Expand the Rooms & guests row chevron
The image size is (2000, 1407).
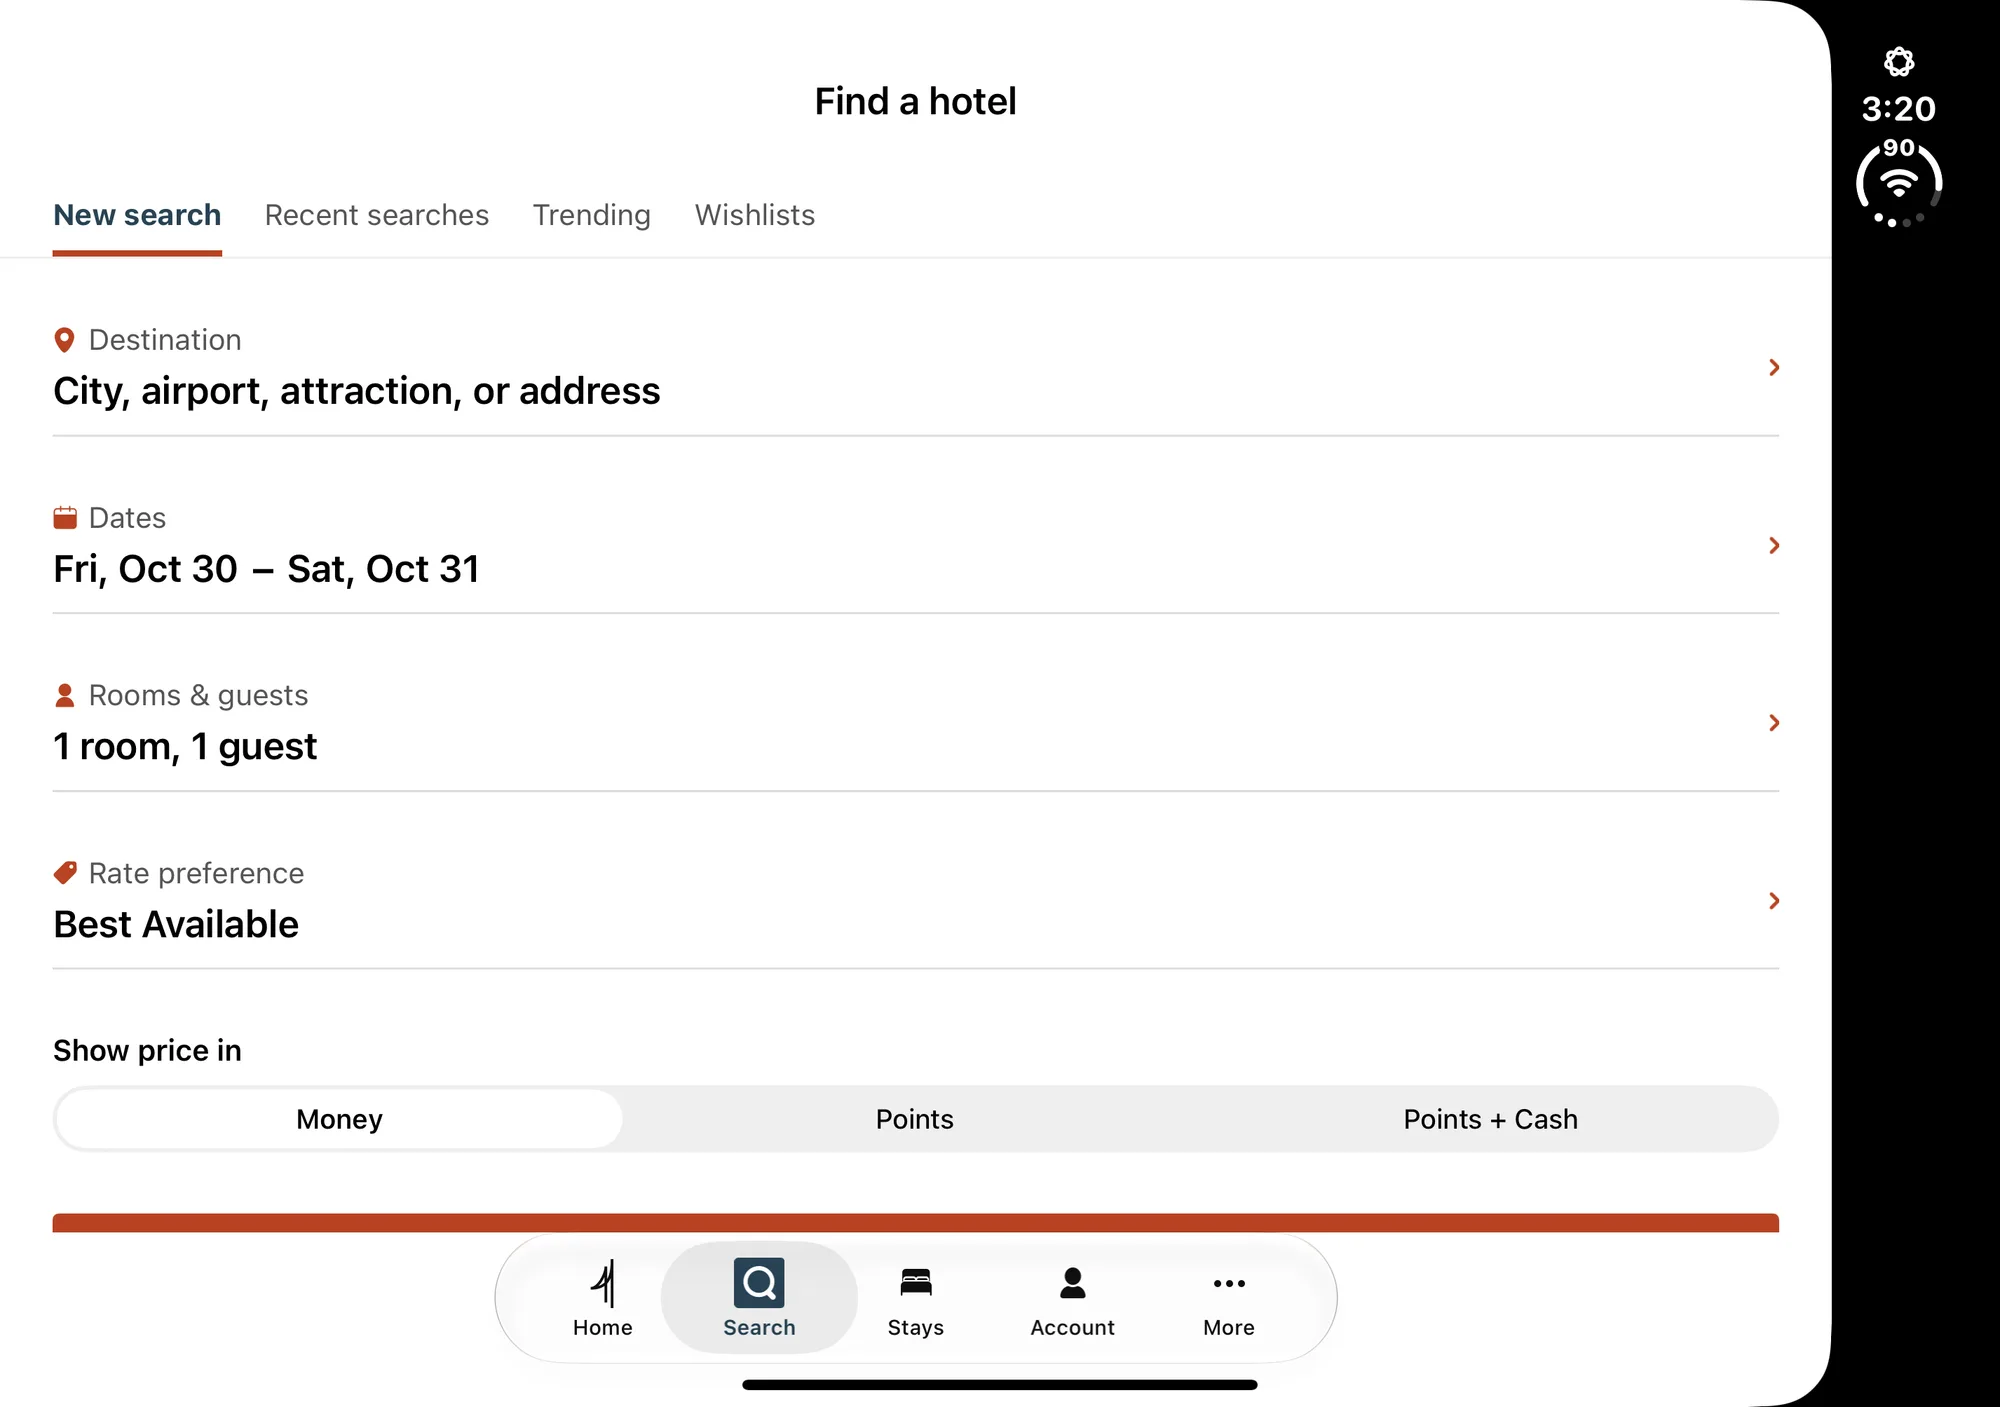tap(1774, 723)
